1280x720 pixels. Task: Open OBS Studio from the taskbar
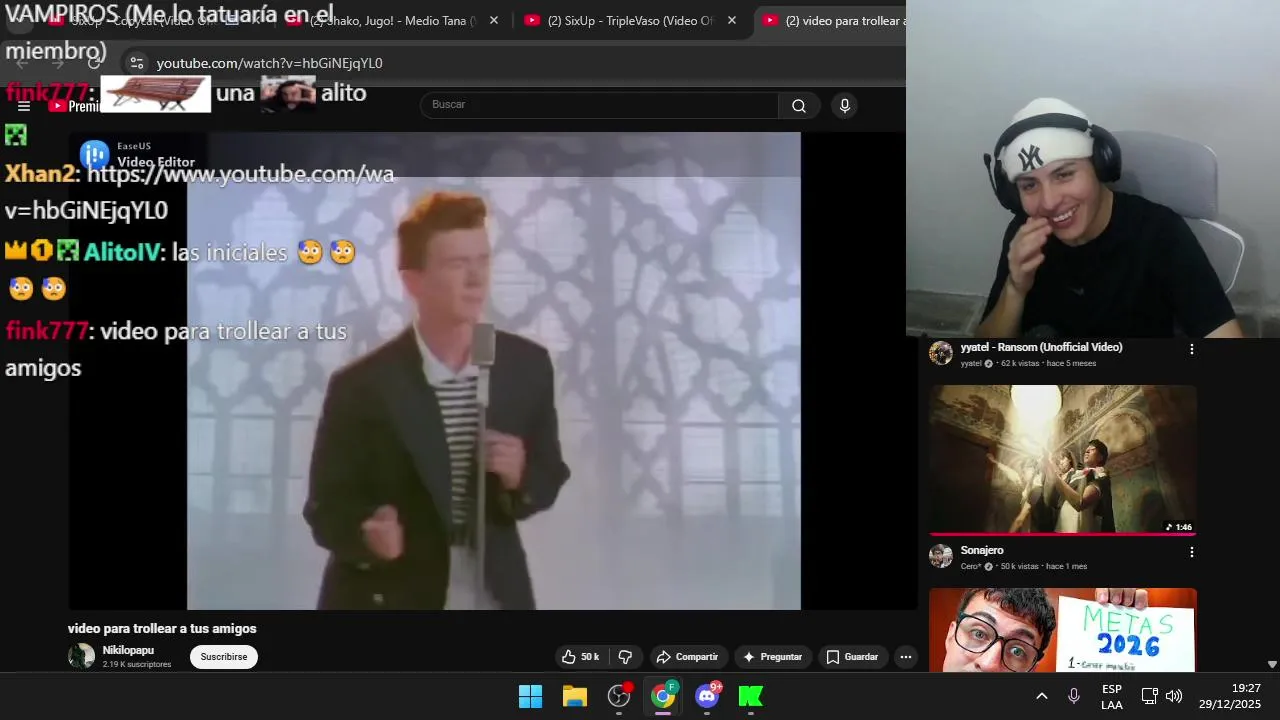coord(619,696)
